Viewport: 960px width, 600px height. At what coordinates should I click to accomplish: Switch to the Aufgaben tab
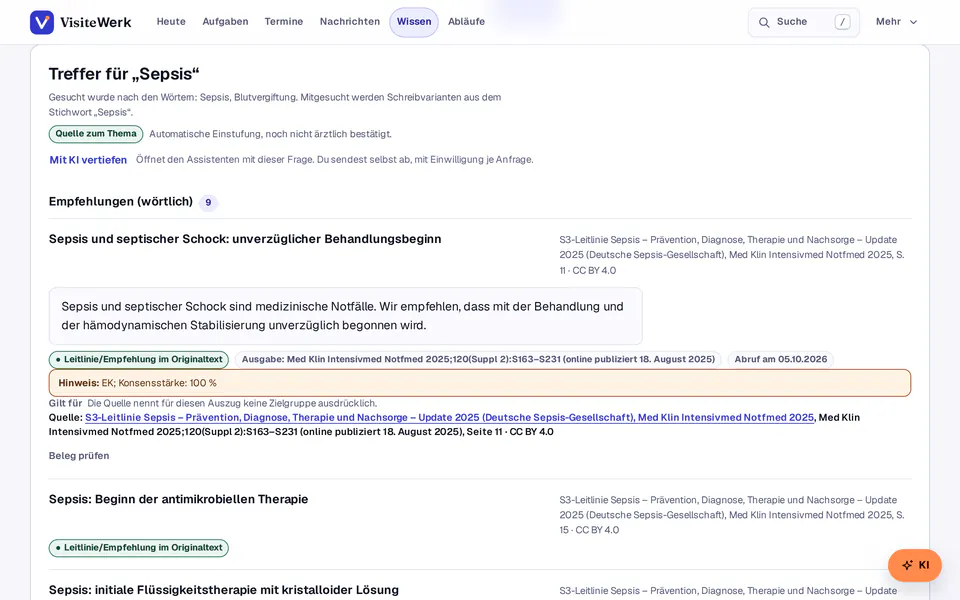click(225, 21)
